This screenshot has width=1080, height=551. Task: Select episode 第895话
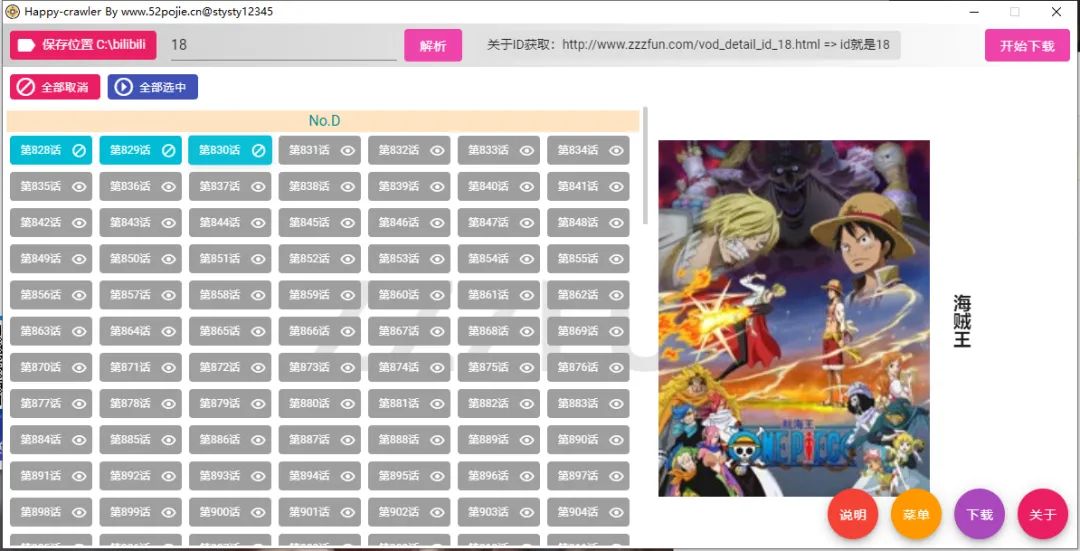tap(409, 476)
